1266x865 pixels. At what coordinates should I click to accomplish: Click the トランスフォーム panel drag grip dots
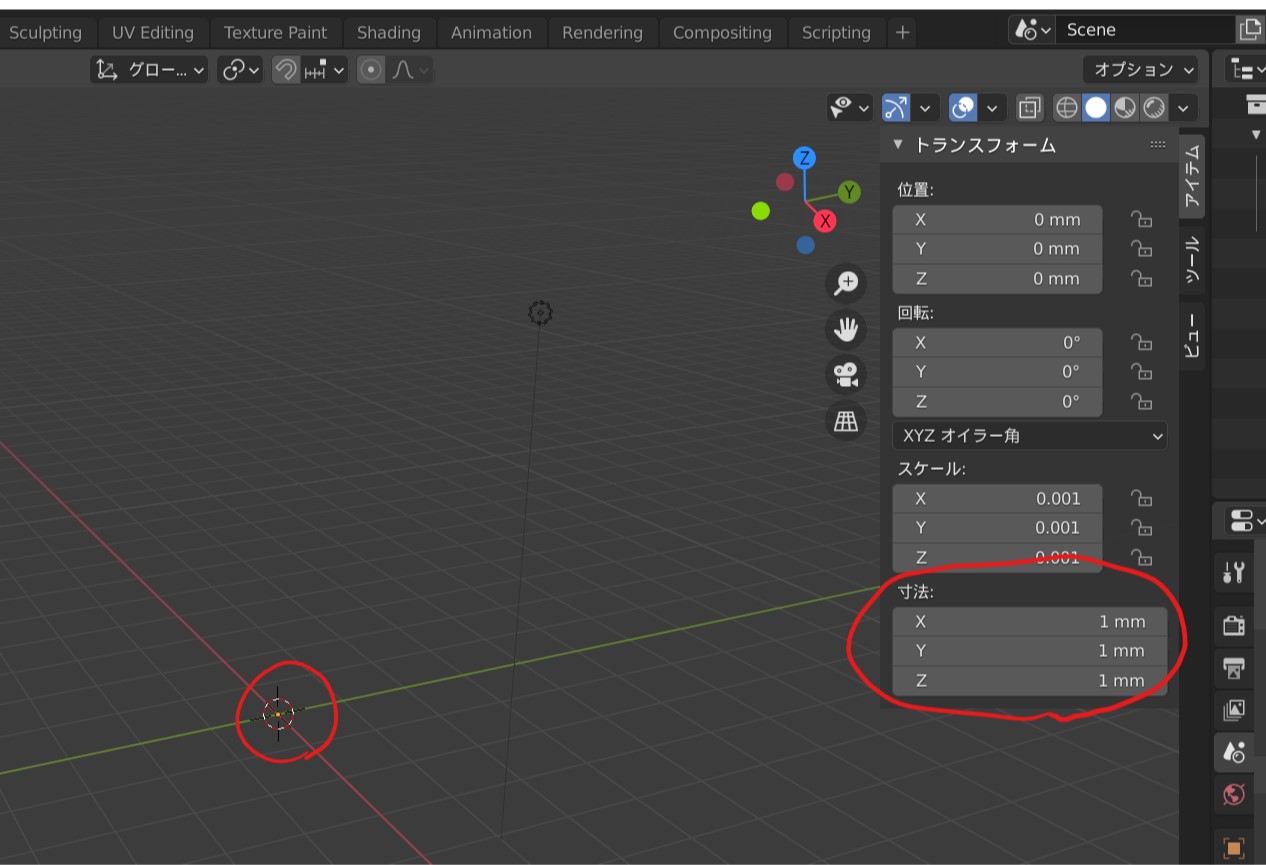point(1158,145)
